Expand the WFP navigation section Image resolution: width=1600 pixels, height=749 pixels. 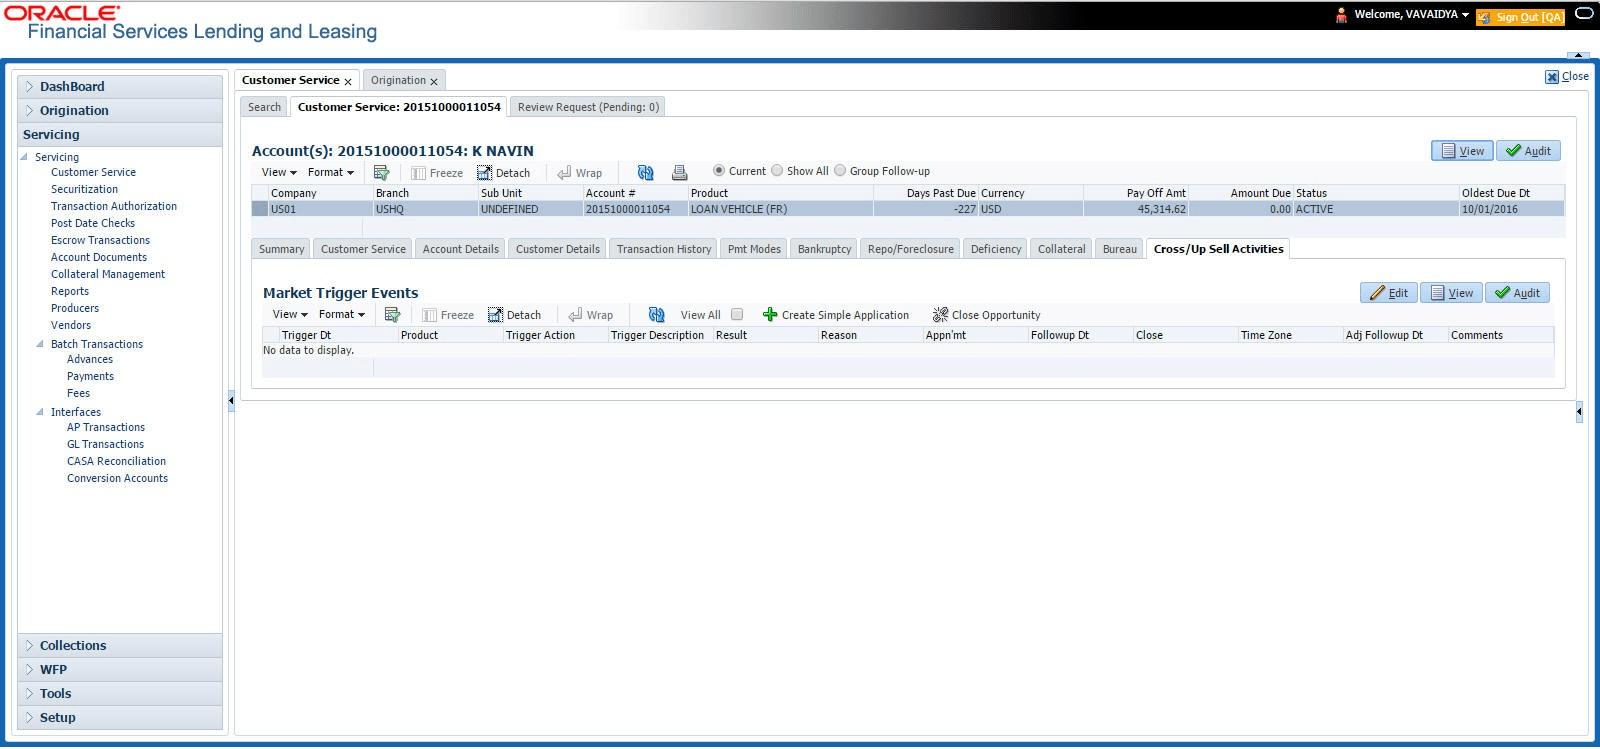coord(29,670)
